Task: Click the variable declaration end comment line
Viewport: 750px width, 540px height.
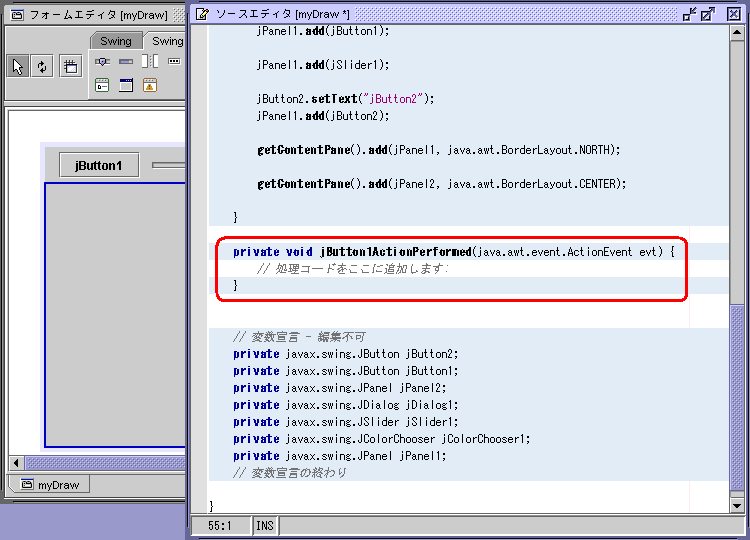Action: (290, 473)
